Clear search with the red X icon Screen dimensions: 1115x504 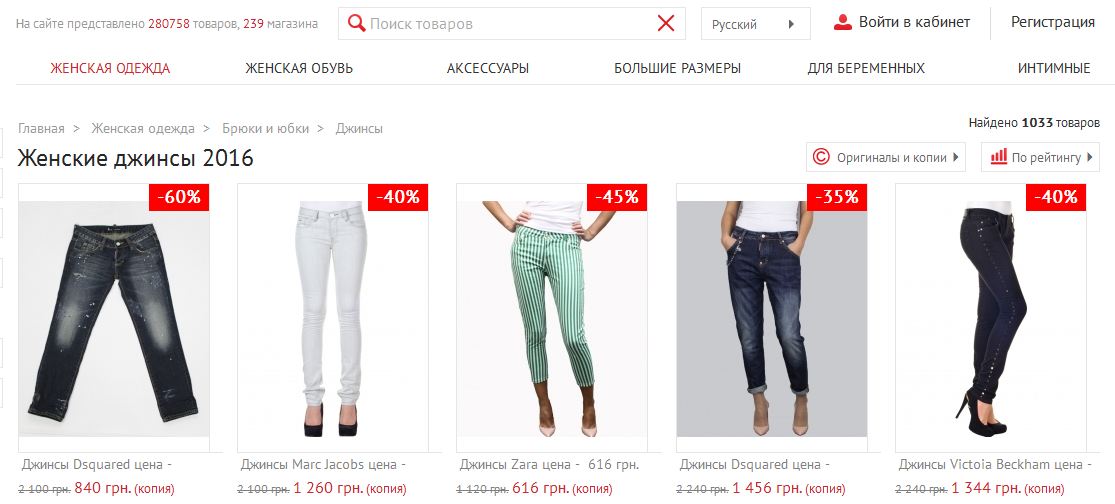point(666,23)
